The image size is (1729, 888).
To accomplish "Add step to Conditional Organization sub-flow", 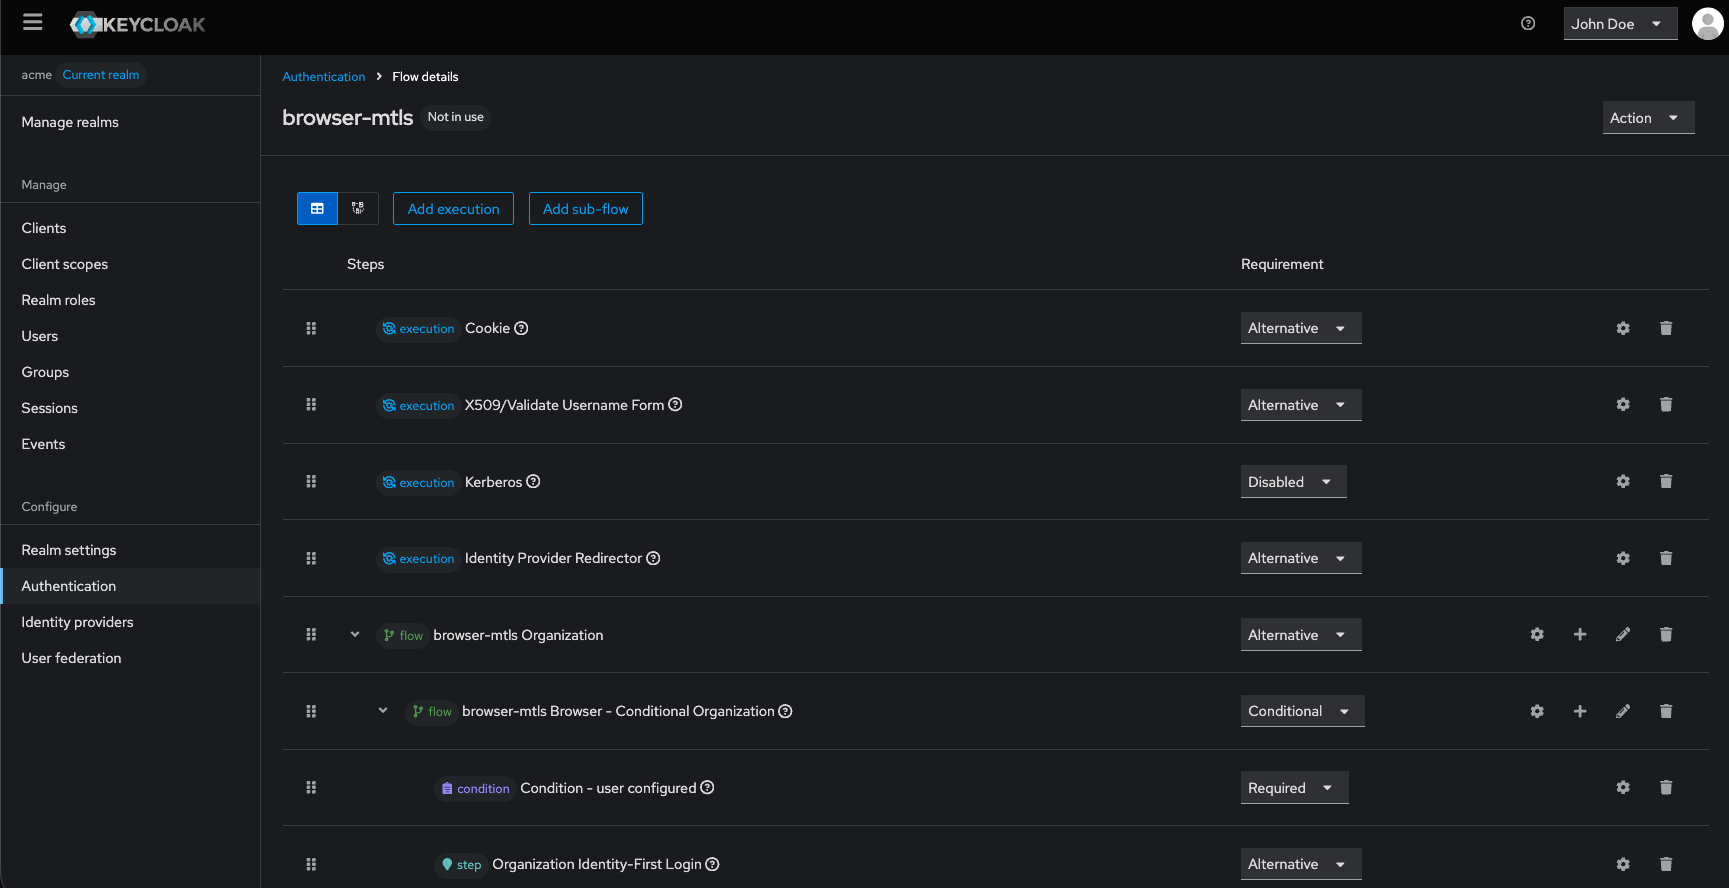I will [1580, 711].
